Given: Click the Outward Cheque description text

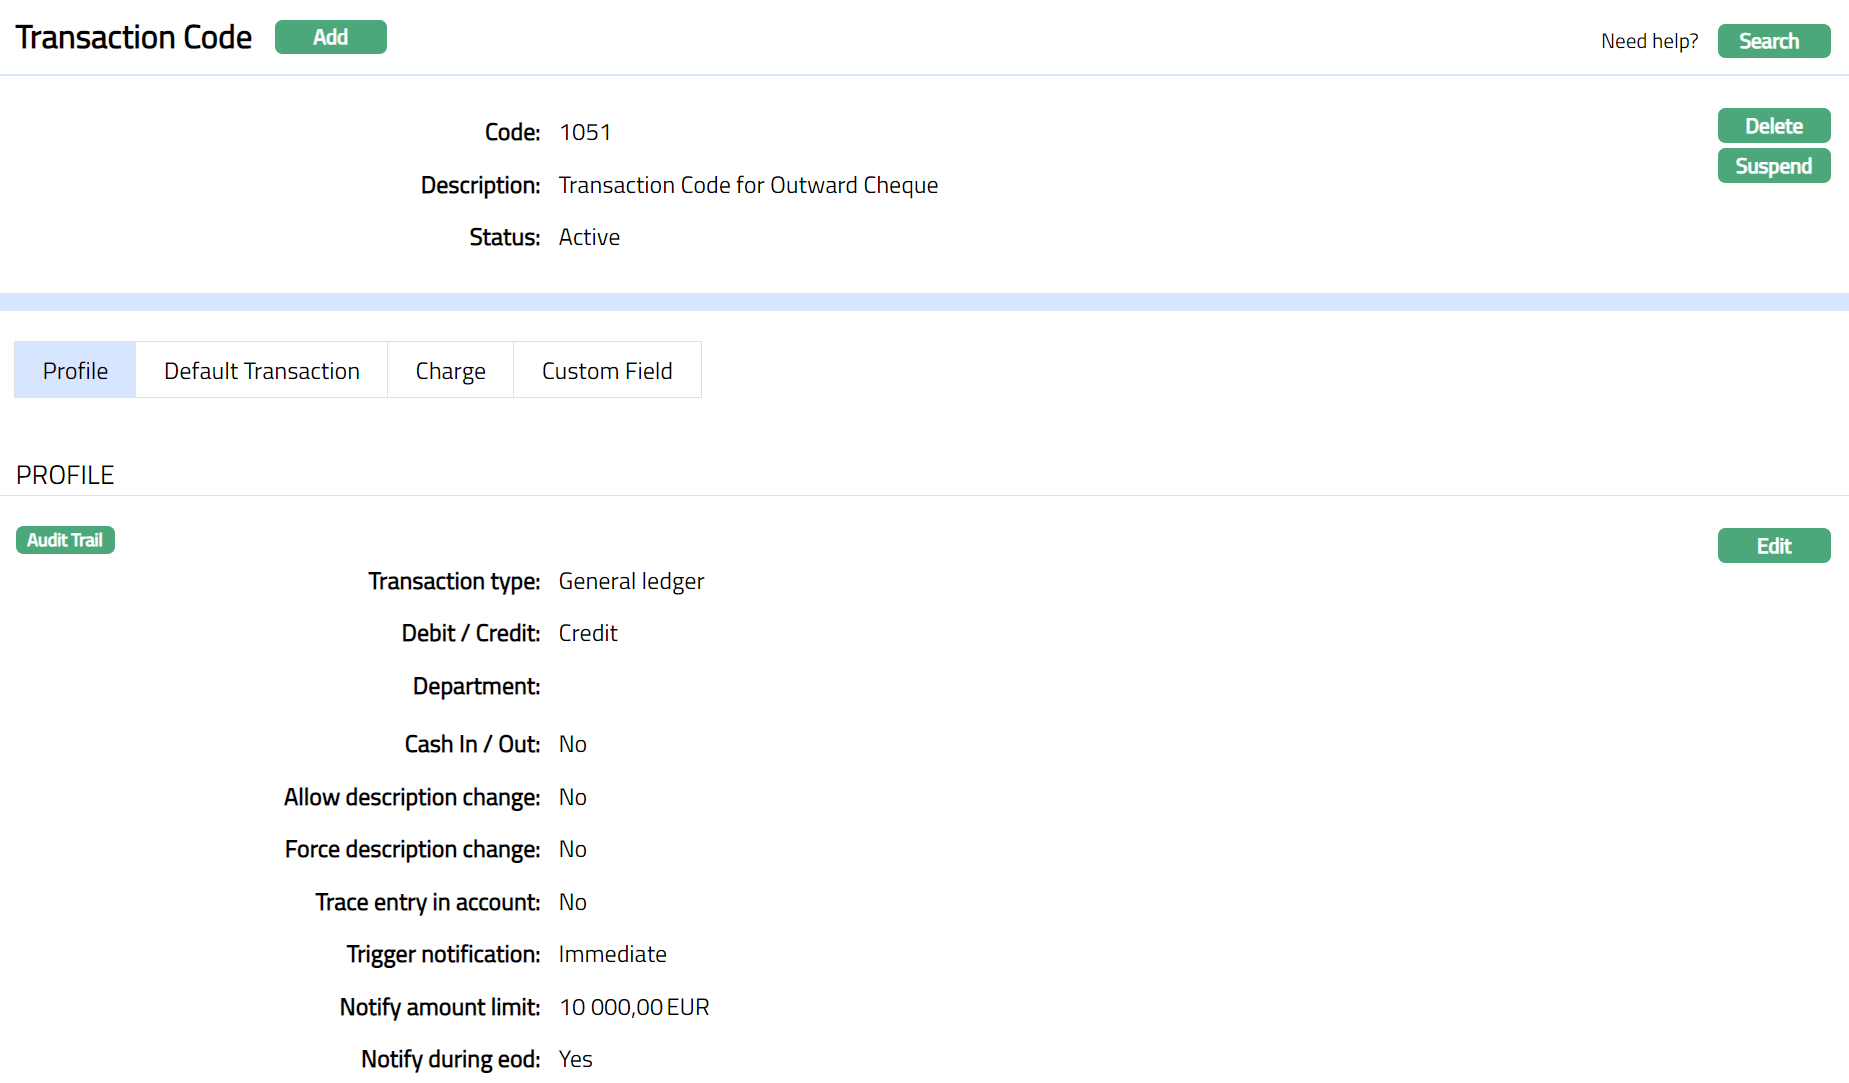Looking at the screenshot, I should (x=748, y=185).
